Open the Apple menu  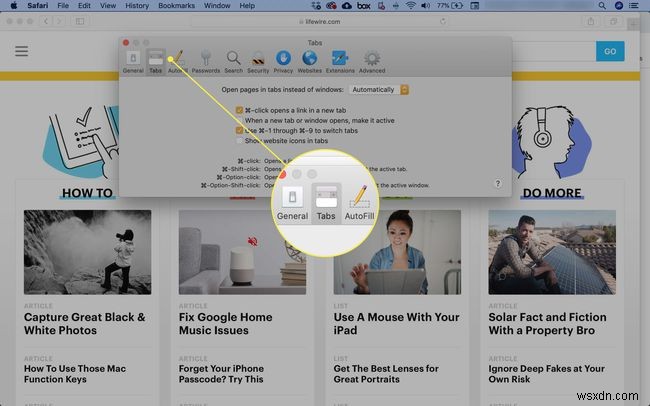(x=13, y=5)
